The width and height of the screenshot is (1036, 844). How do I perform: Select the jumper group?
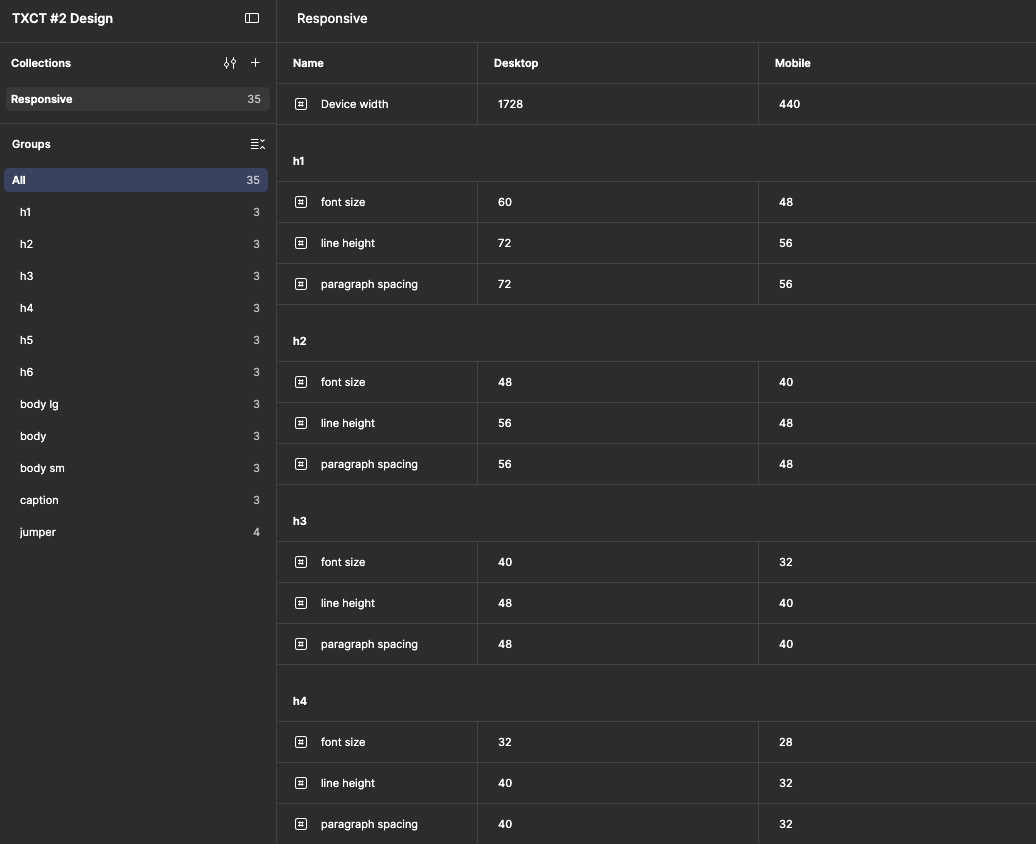[136, 532]
